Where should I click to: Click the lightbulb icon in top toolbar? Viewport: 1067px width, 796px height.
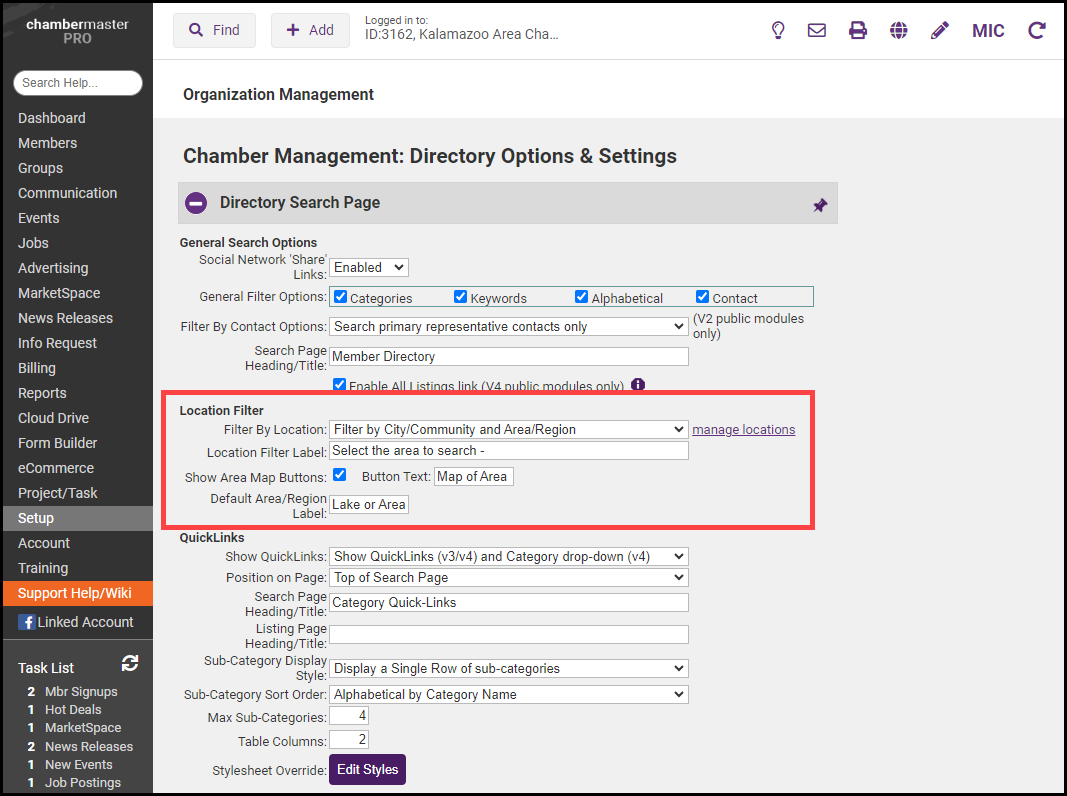pos(778,30)
